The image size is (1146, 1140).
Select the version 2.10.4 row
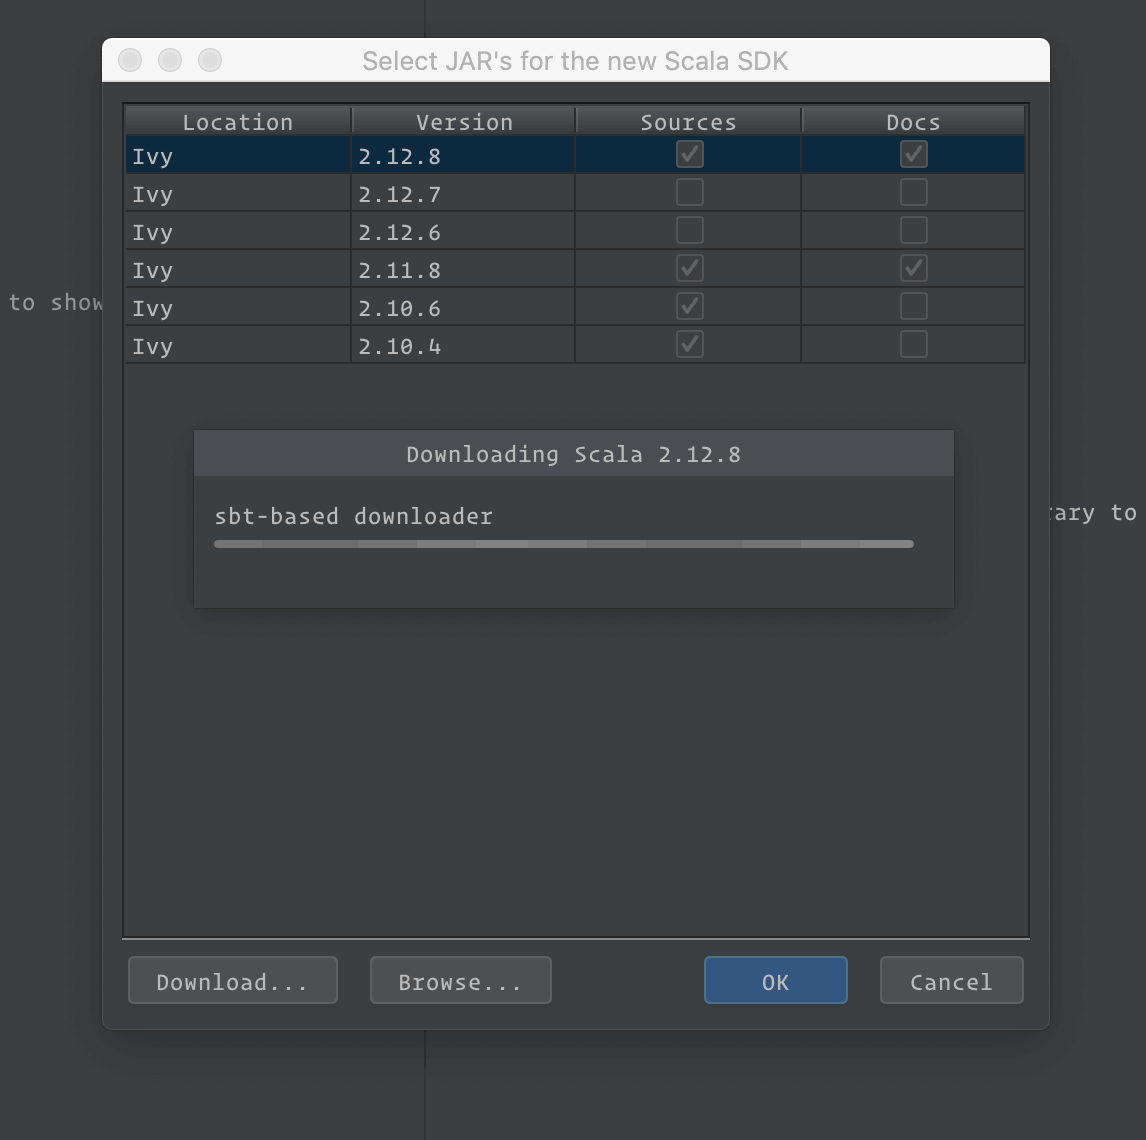(575, 345)
